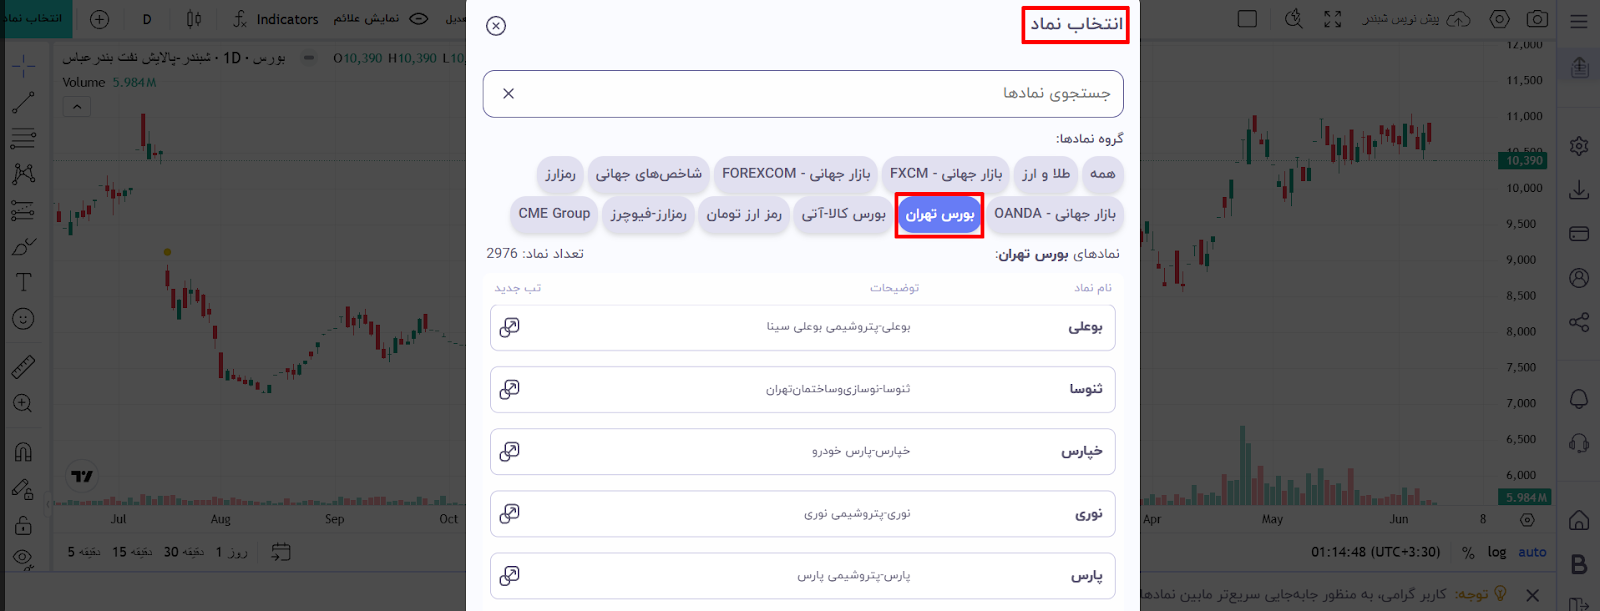Open پارس symbol in a new tab

point(510,575)
